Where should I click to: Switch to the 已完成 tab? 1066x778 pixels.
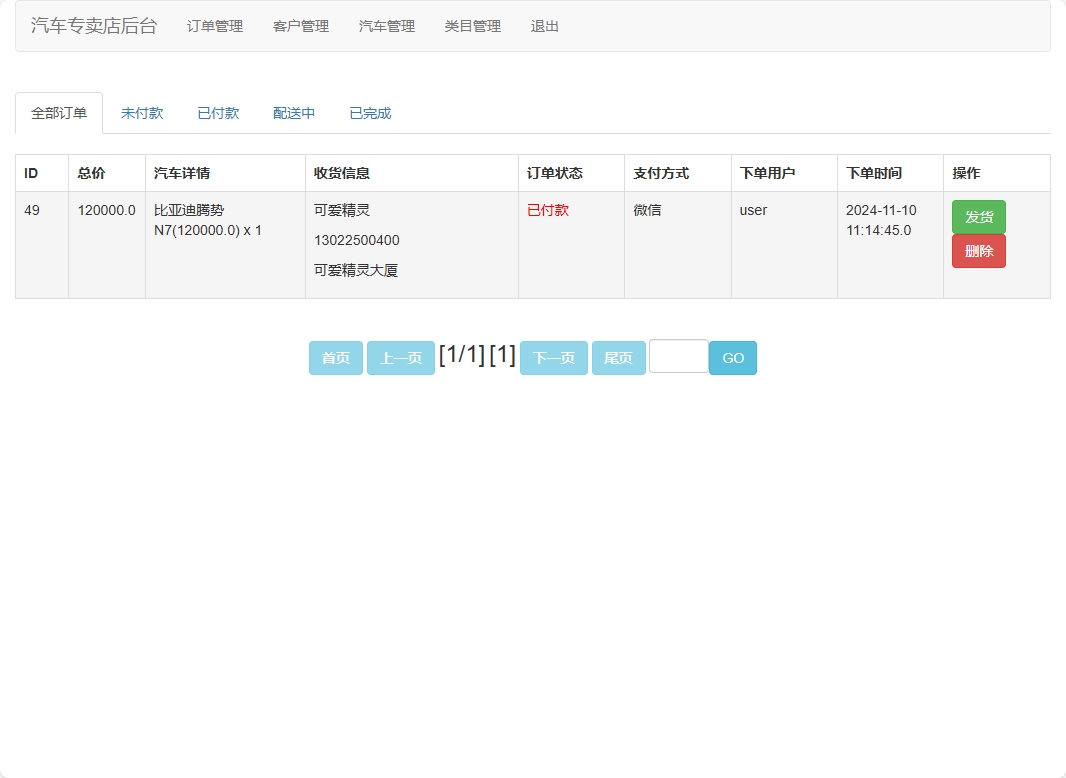(x=369, y=112)
